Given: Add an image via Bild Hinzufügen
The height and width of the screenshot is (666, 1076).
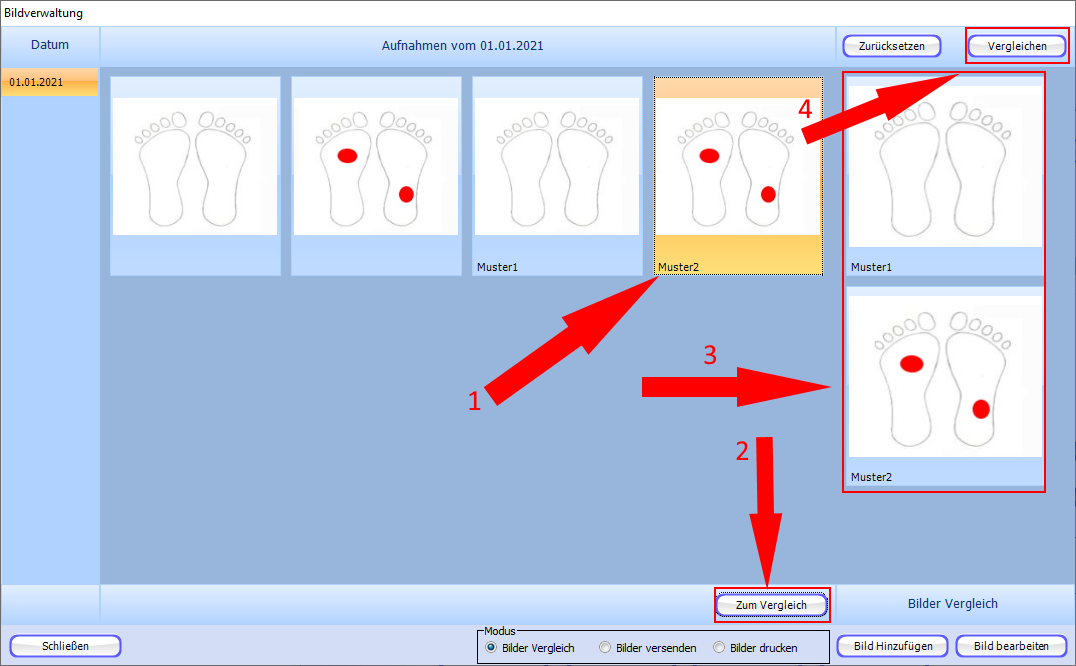Looking at the screenshot, I should pyautogui.click(x=892, y=646).
